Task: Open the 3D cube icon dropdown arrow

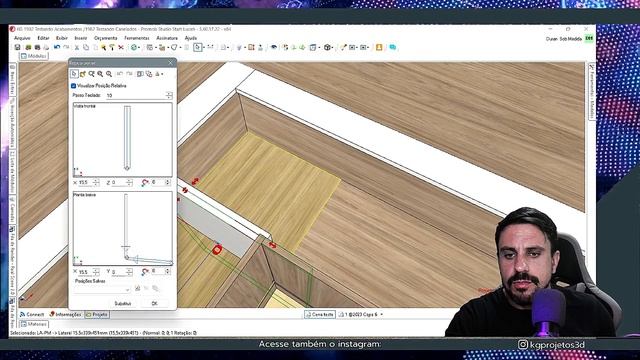Action: [333, 48]
